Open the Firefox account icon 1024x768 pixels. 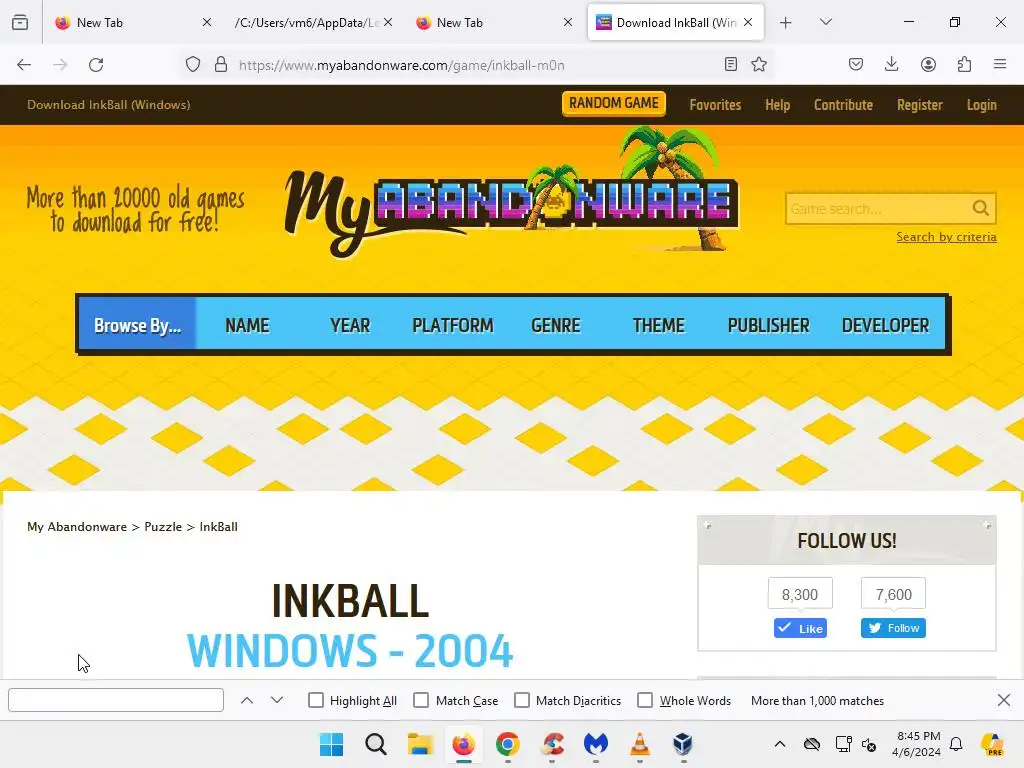pyautogui.click(x=928, y=64)
